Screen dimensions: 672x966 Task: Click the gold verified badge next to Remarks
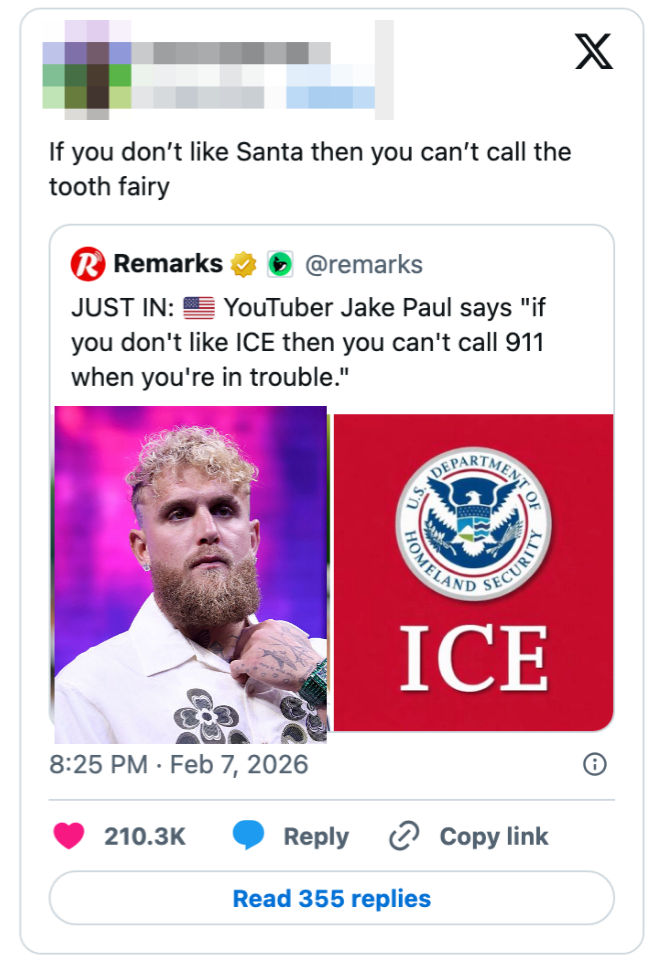[243, 265]
